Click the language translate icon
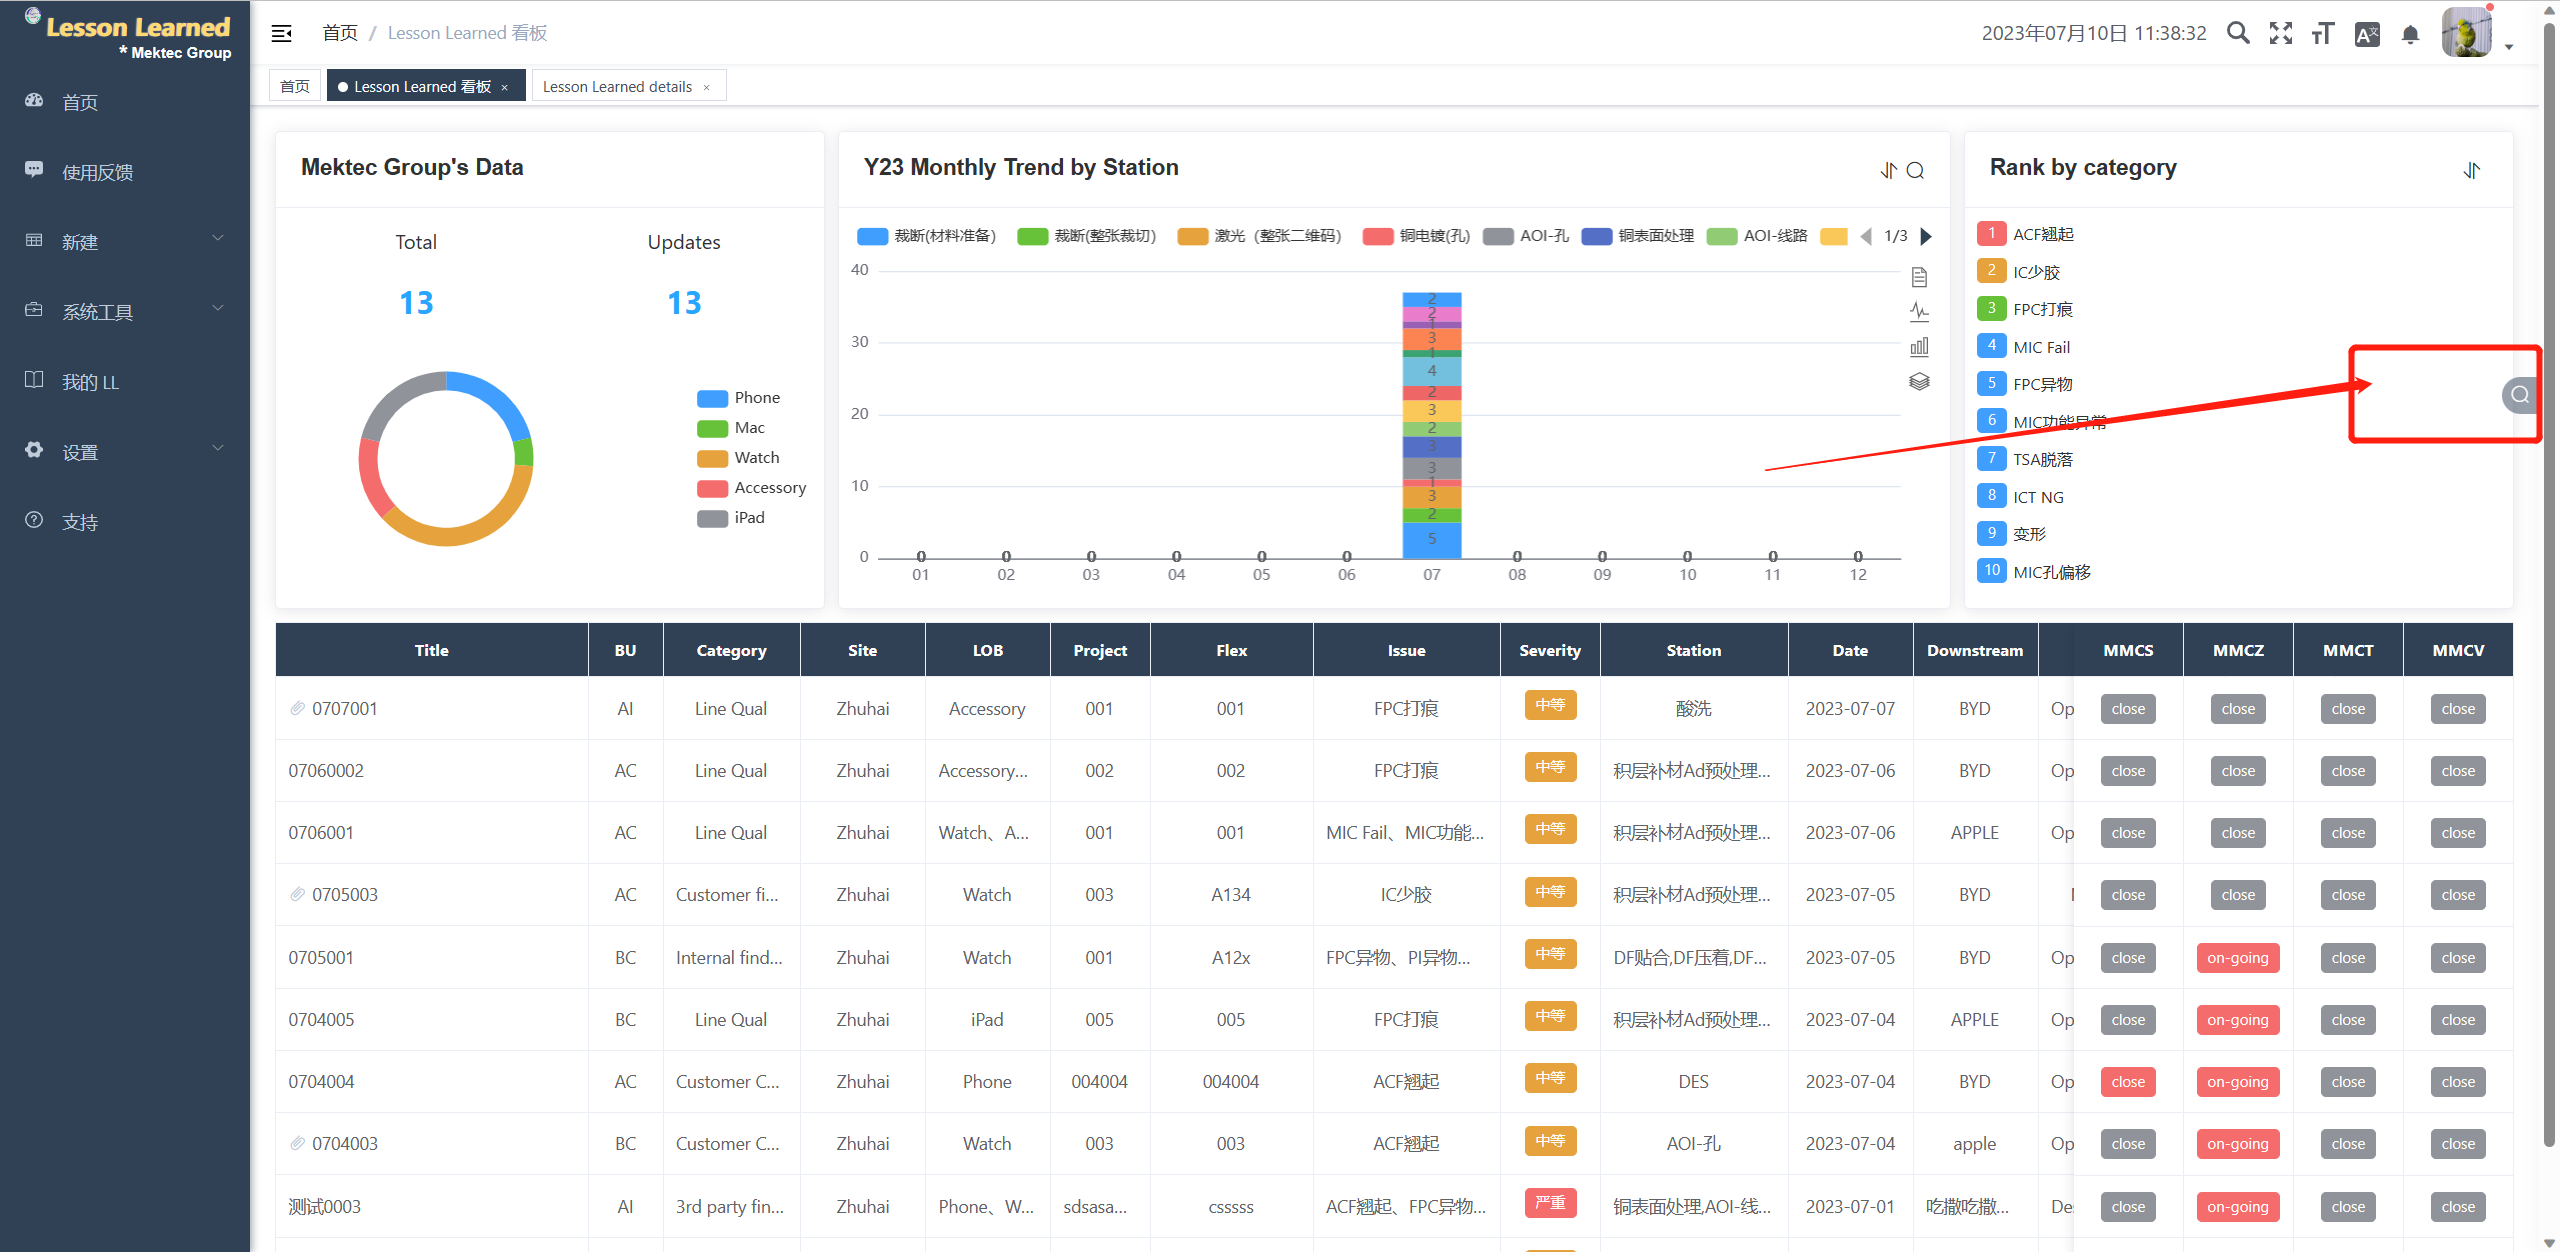The width and height of the screenshot is (2560, 1252). point(2367,34)
